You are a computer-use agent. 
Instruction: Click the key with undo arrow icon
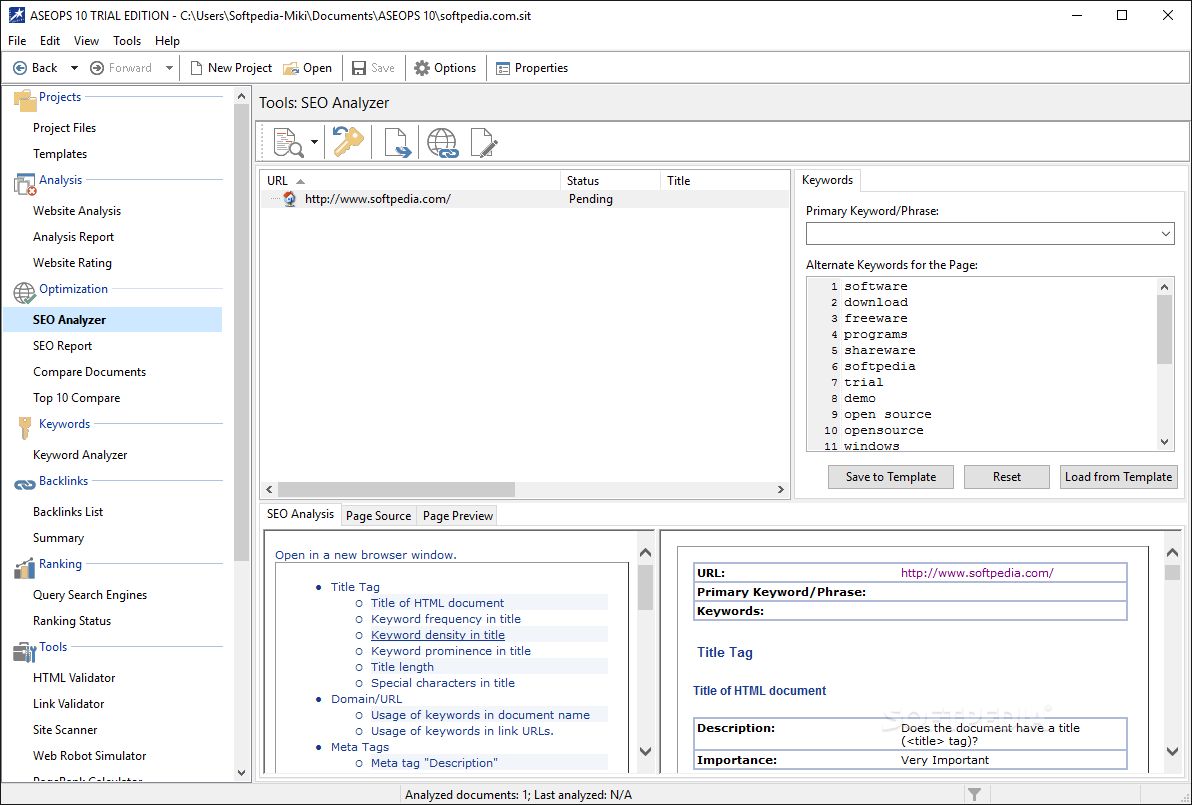[348, 142]
